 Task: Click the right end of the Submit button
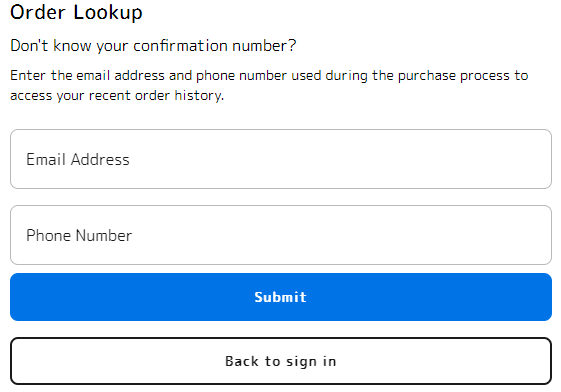[x=540, y=297]
